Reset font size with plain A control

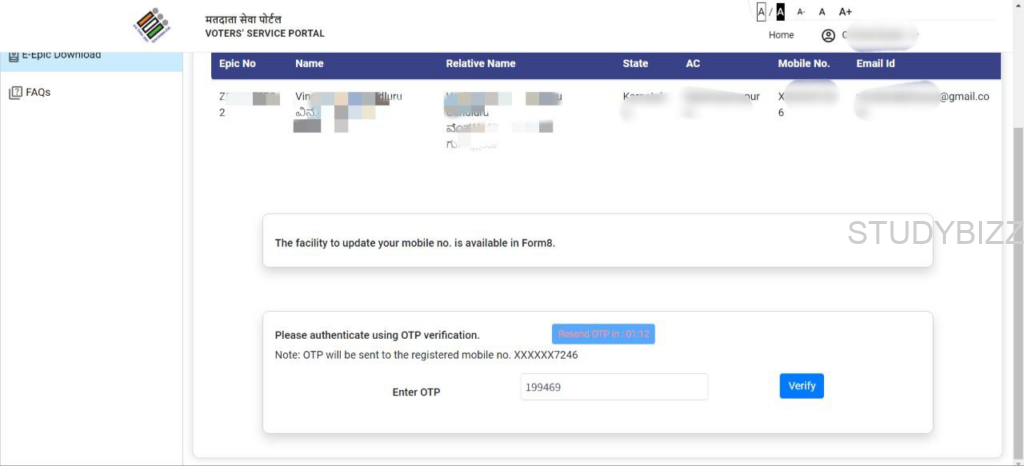822,12
